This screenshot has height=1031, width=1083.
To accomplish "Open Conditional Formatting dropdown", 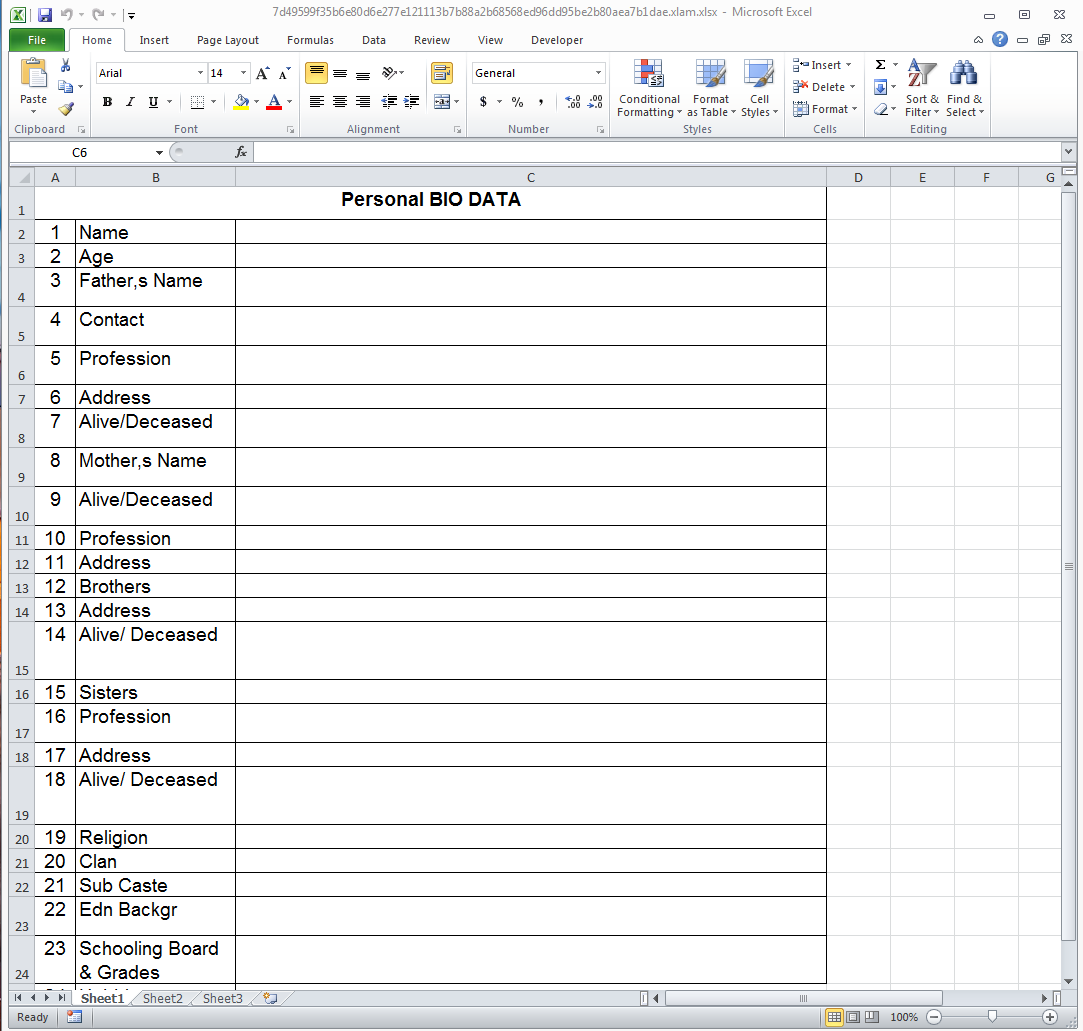I will point(649,88).
